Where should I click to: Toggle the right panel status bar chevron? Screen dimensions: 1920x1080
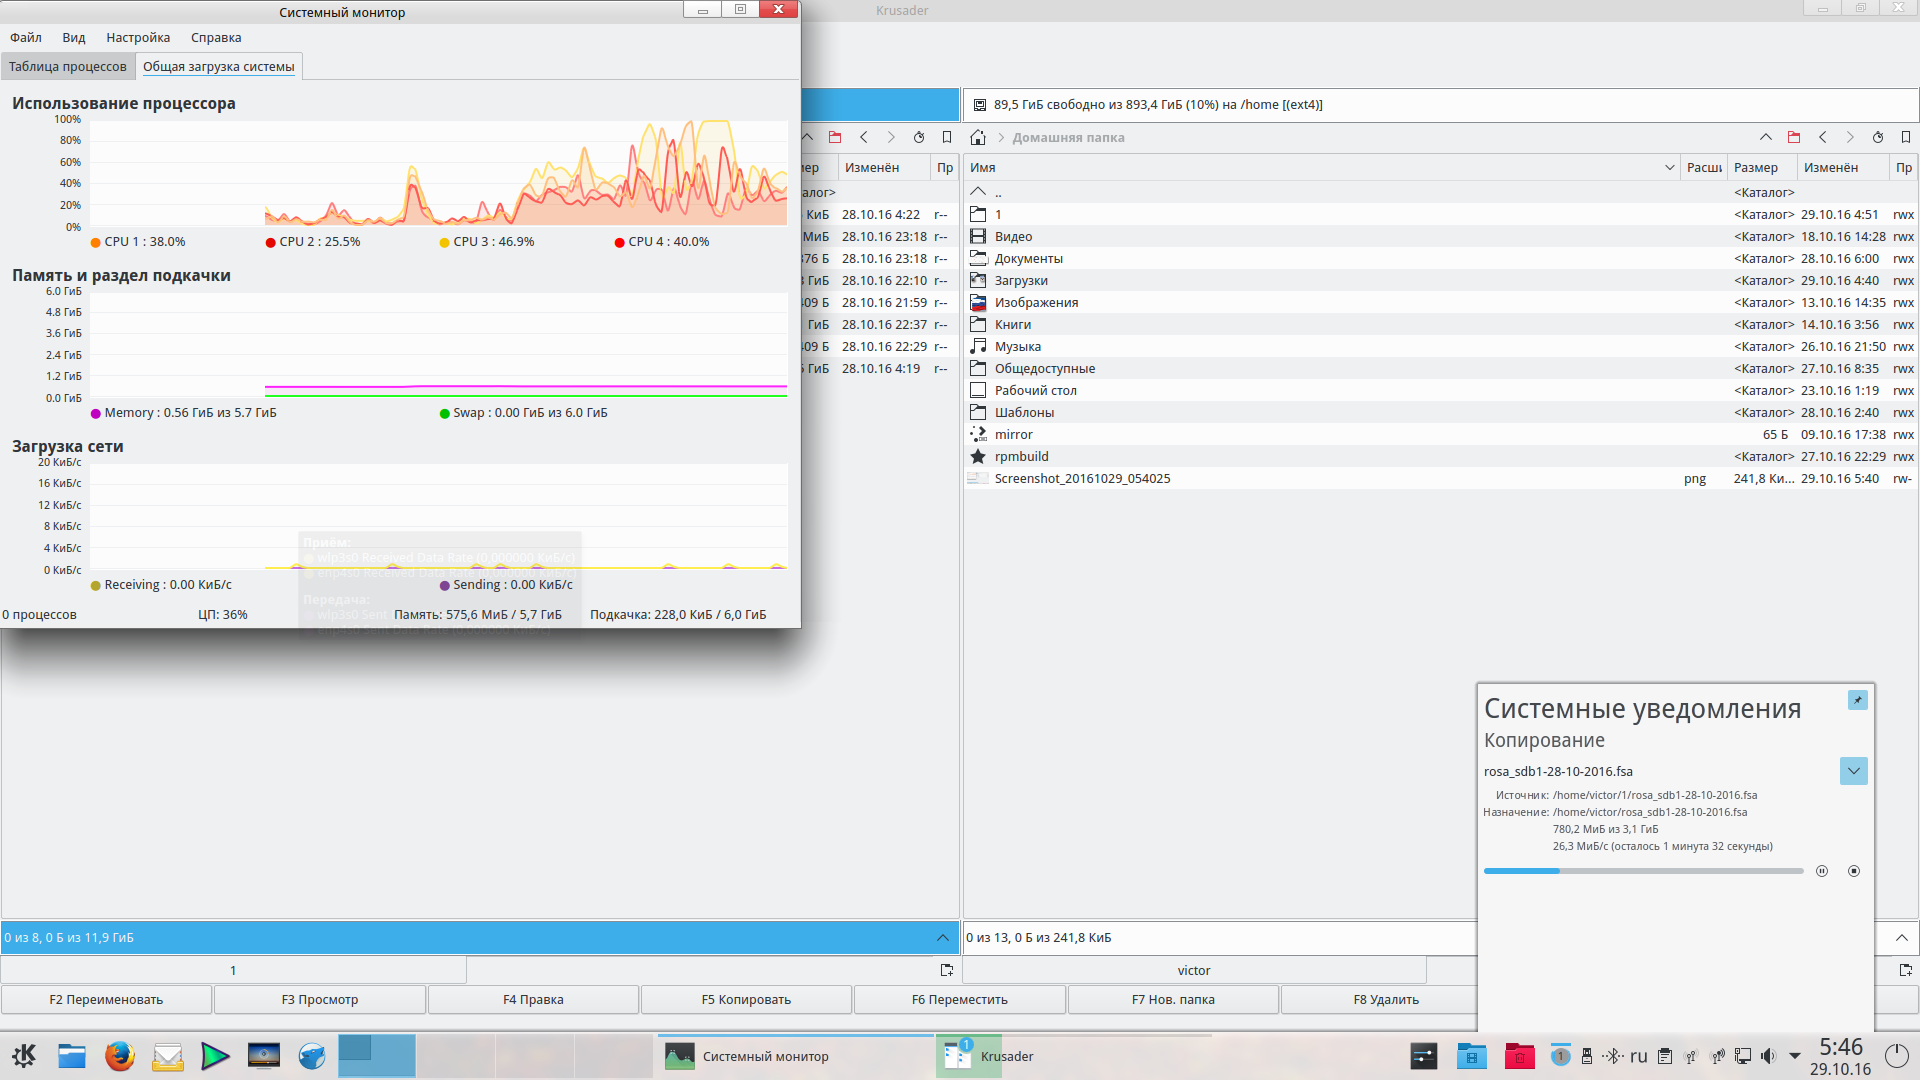click(x=1901, y=938)
